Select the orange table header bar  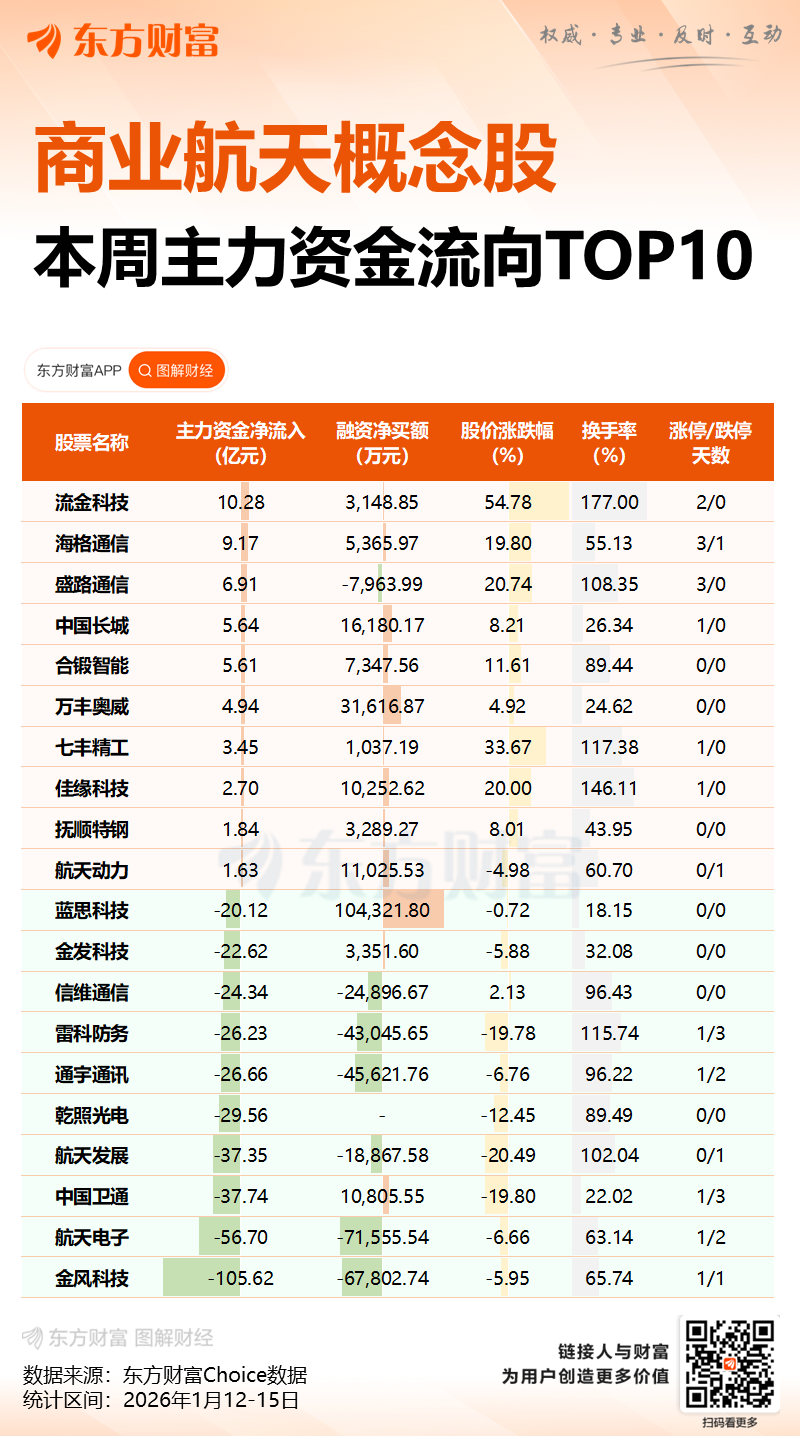coord(400,442)
